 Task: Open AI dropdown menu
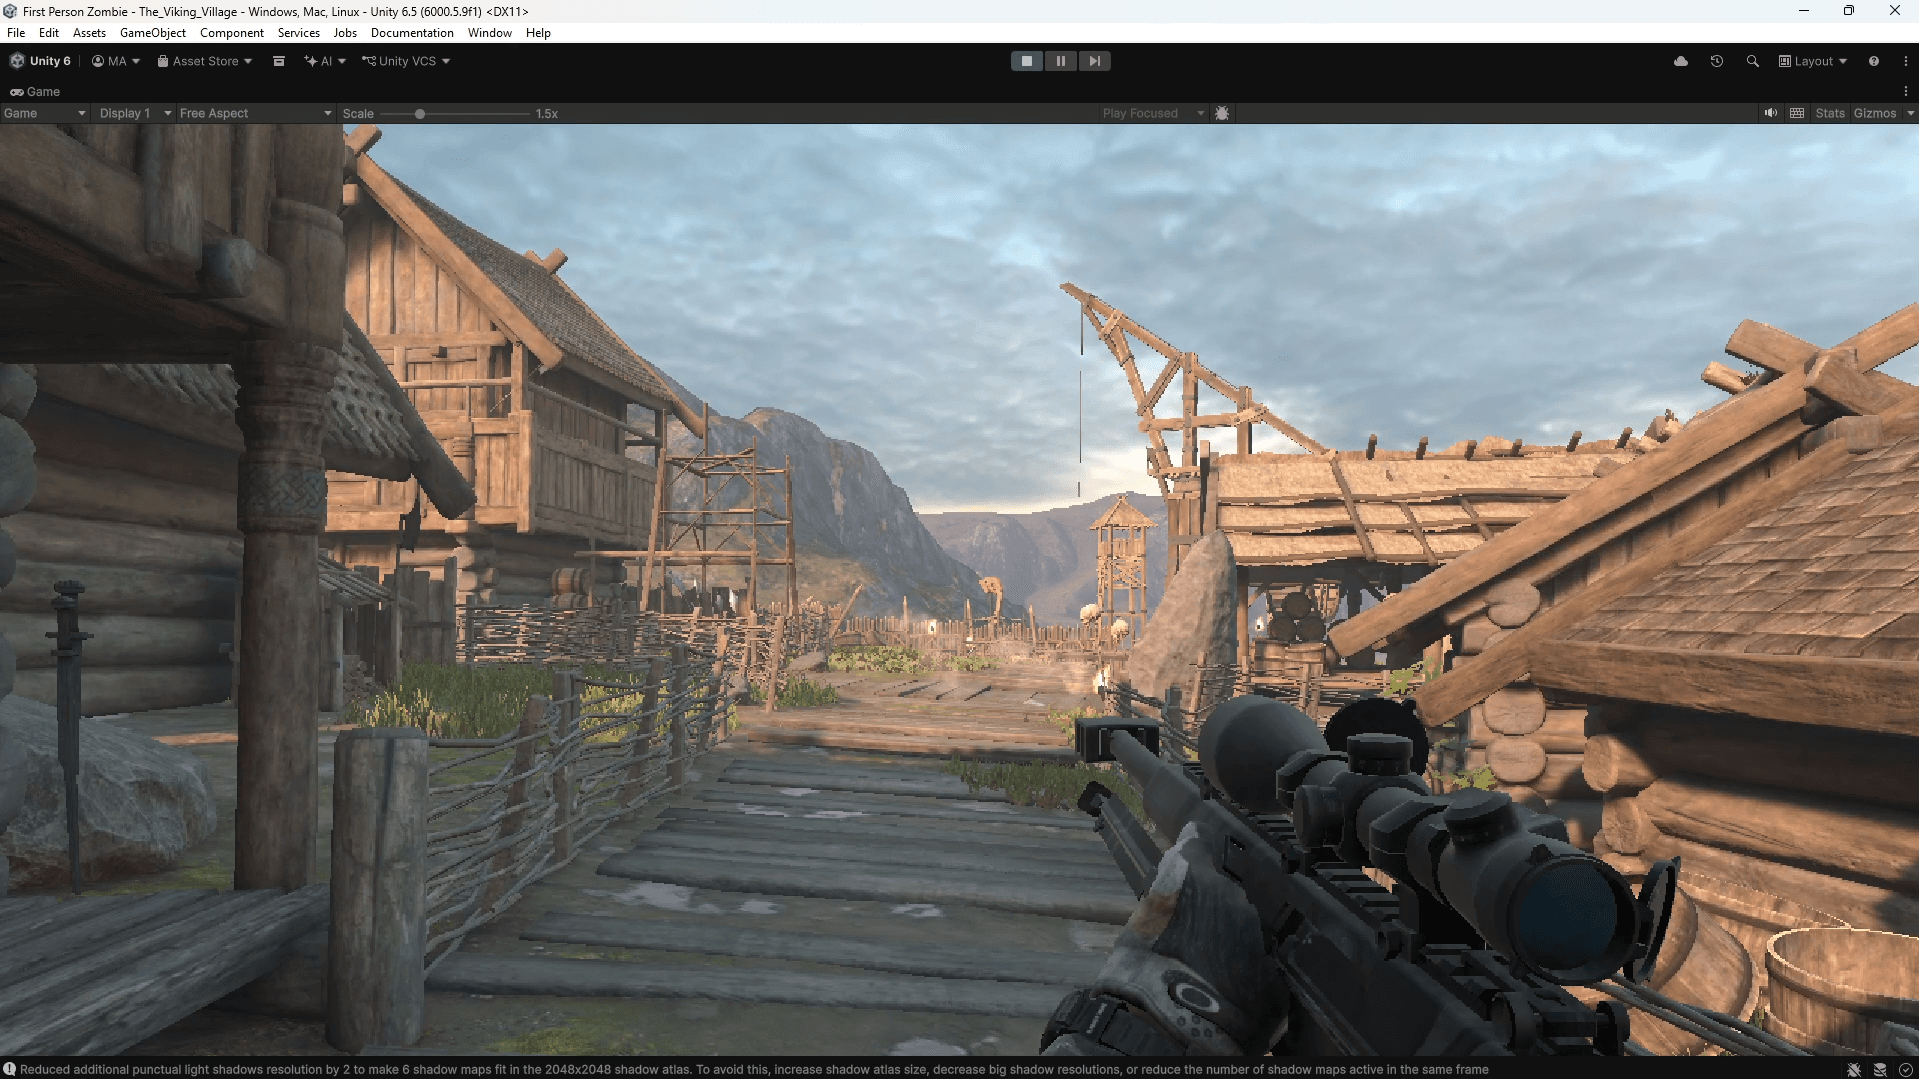(x=325, y=61)
